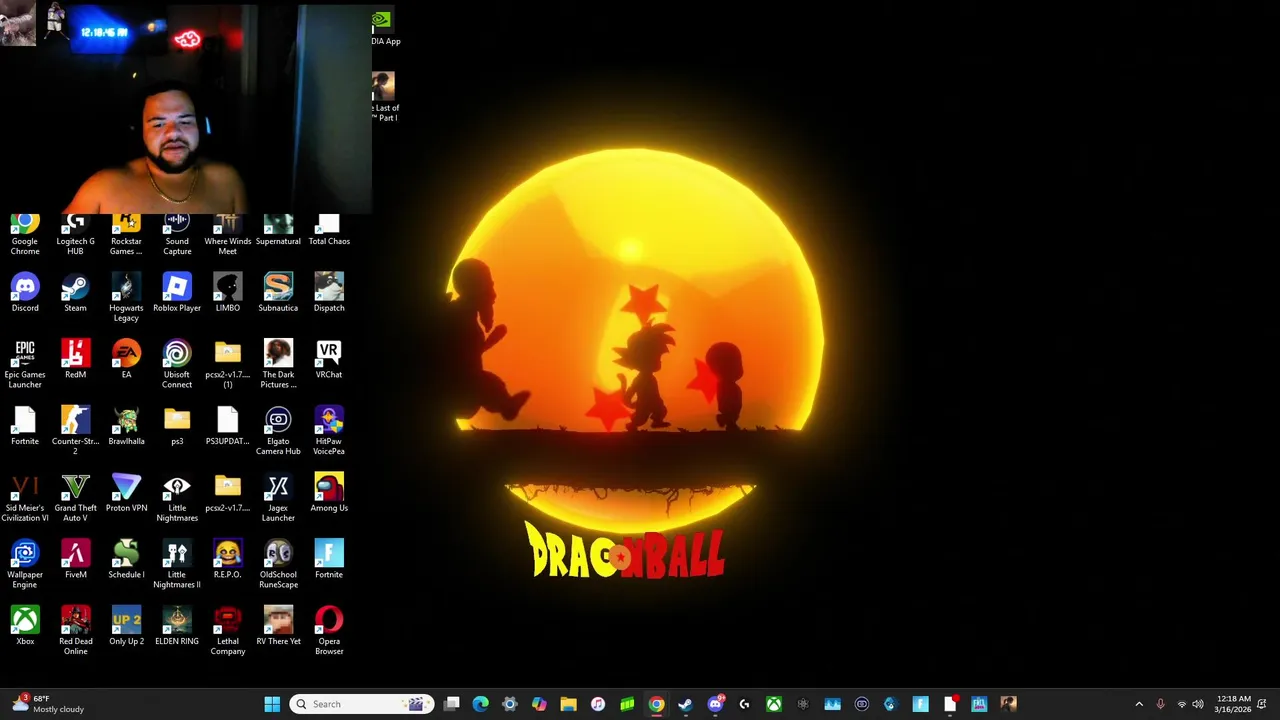The image size is (1280, 720).
Task: Open Steam from the taskbar
Action: pyautogui.click(x=685, y=704)
